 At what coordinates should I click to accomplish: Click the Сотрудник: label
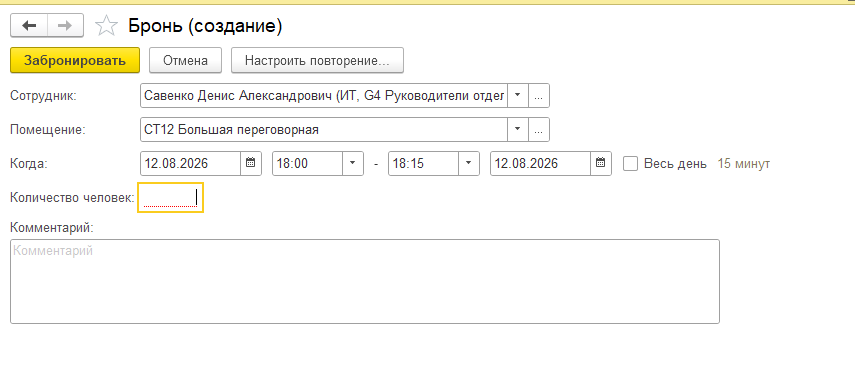tap(44, 96)
